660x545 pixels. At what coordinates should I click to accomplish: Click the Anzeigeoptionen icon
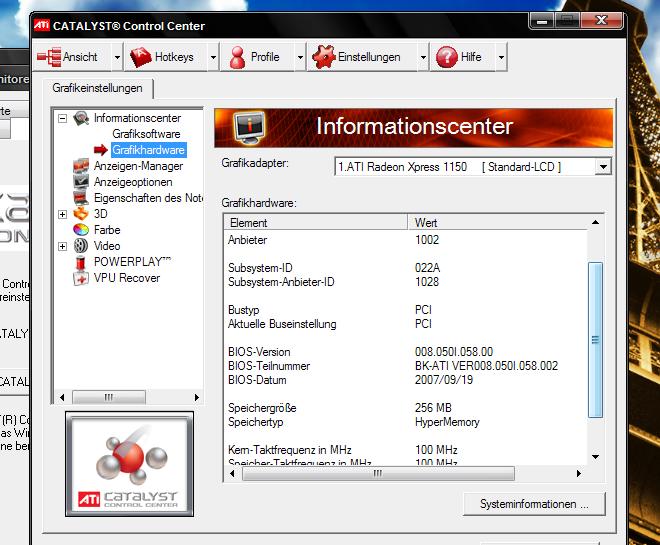81,181
